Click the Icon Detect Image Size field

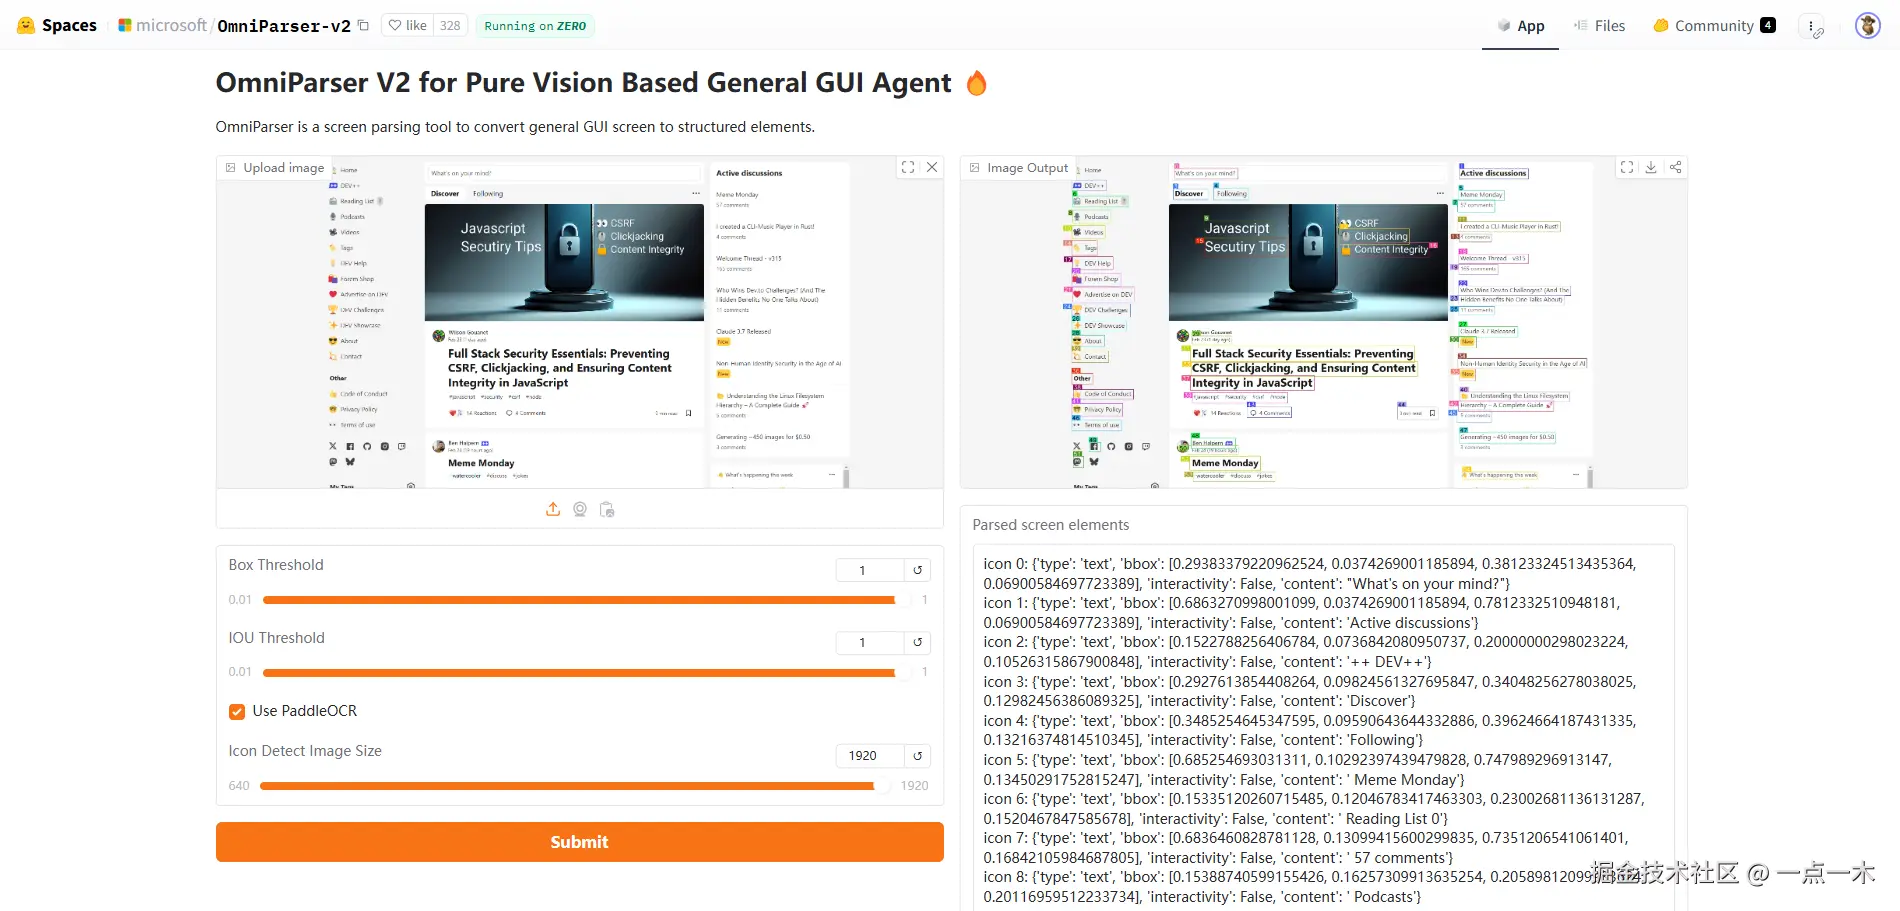pyautogui.click(x=869, y=755)
